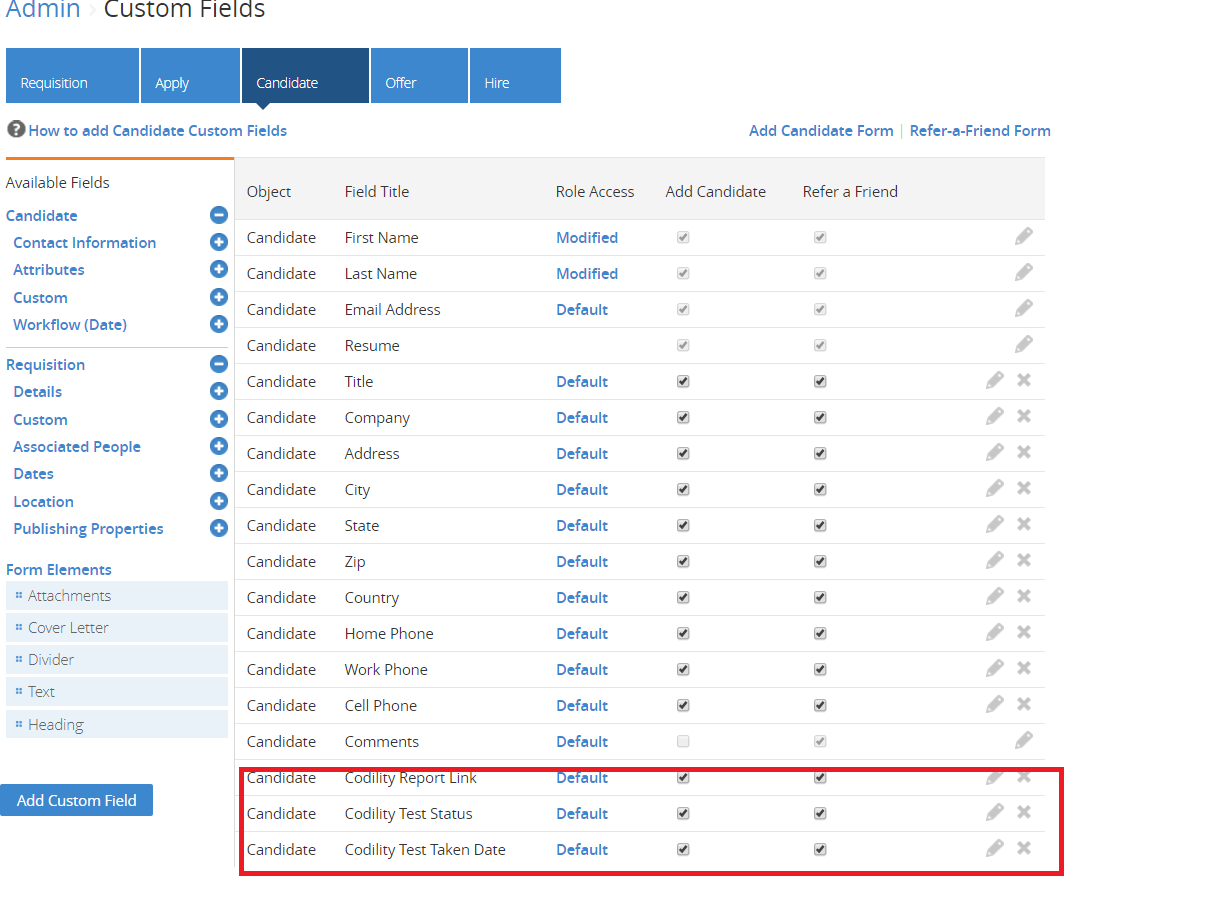Open the Refer-a-Friend Form link

click(x=980, y=130)
